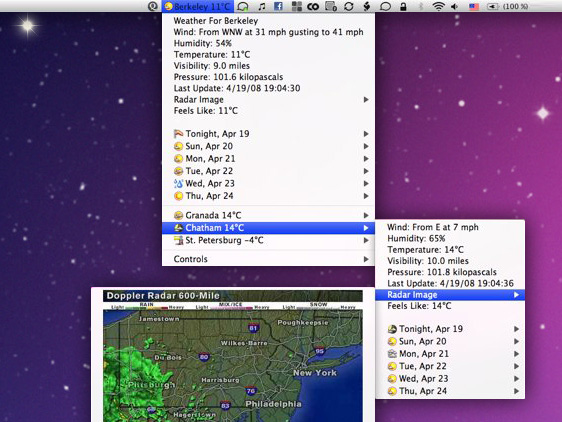Open the St. Petersburg -4°C city entry

pyautogui.click(x=268, y=240)
